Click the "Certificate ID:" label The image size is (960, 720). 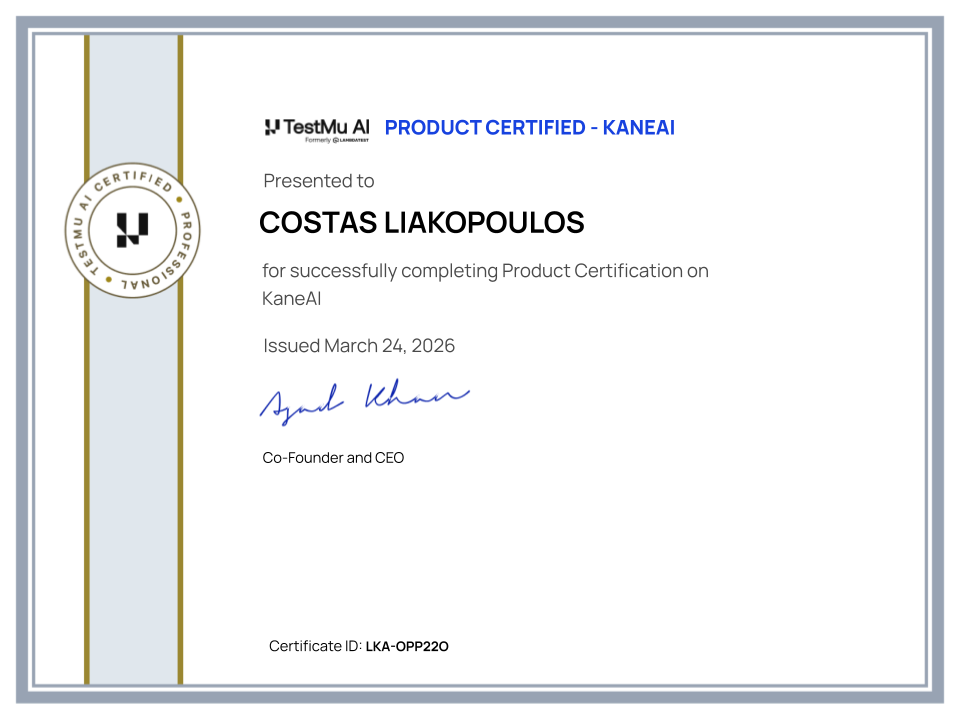coord(315,646)
